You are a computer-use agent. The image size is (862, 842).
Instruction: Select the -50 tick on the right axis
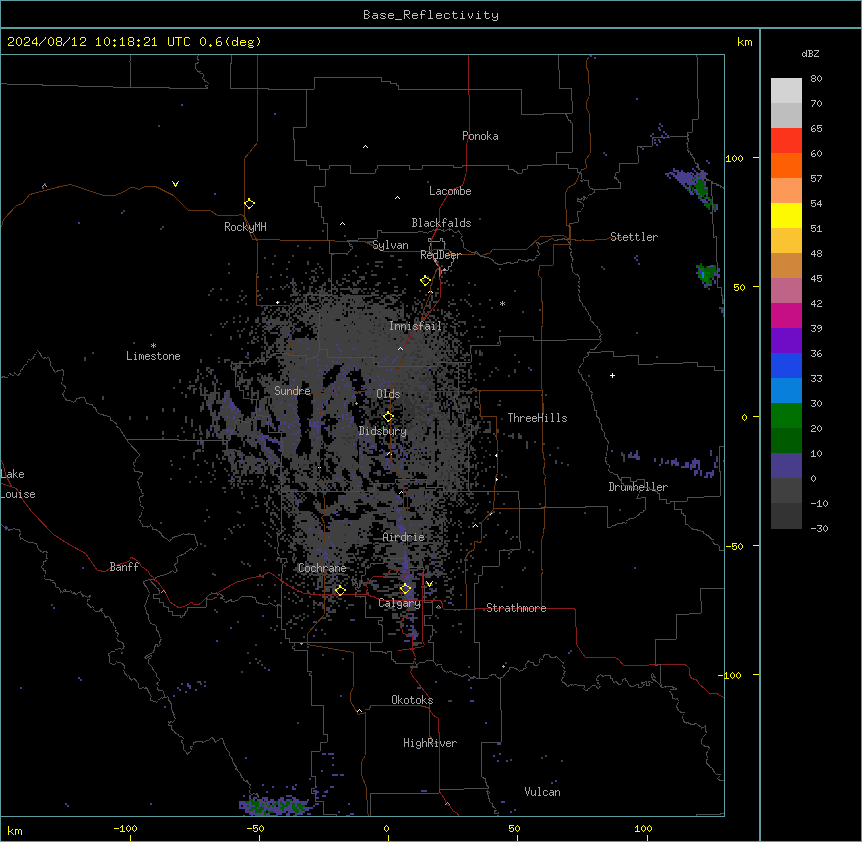[x=734, y=546]
